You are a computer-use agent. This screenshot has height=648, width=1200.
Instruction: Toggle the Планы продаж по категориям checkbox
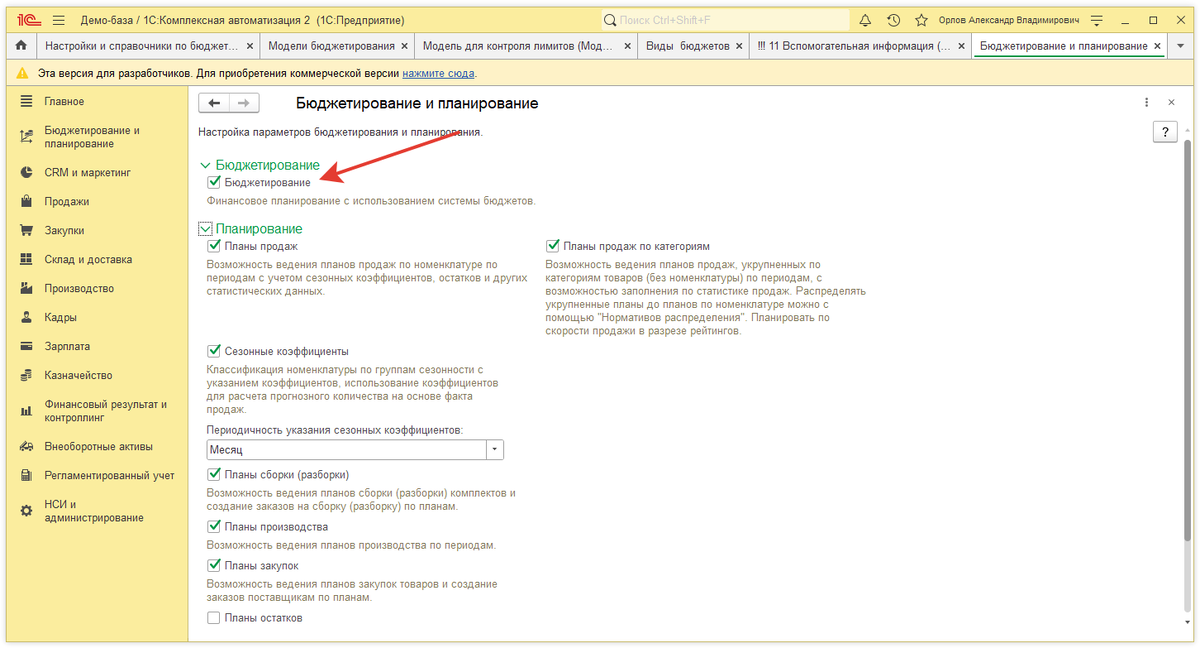[x=552, y=246]
